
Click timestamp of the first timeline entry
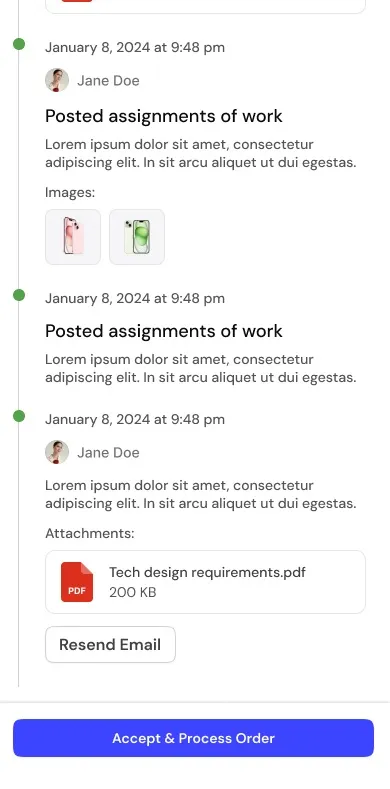tap(135, 48)
